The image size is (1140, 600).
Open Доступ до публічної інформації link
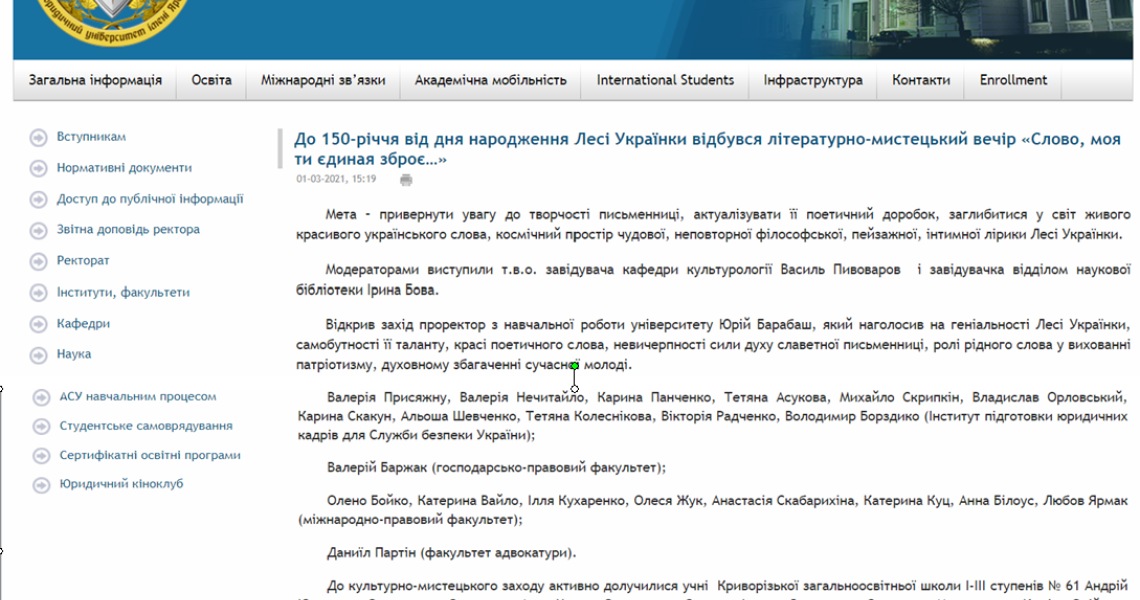[x=150, y=199]
